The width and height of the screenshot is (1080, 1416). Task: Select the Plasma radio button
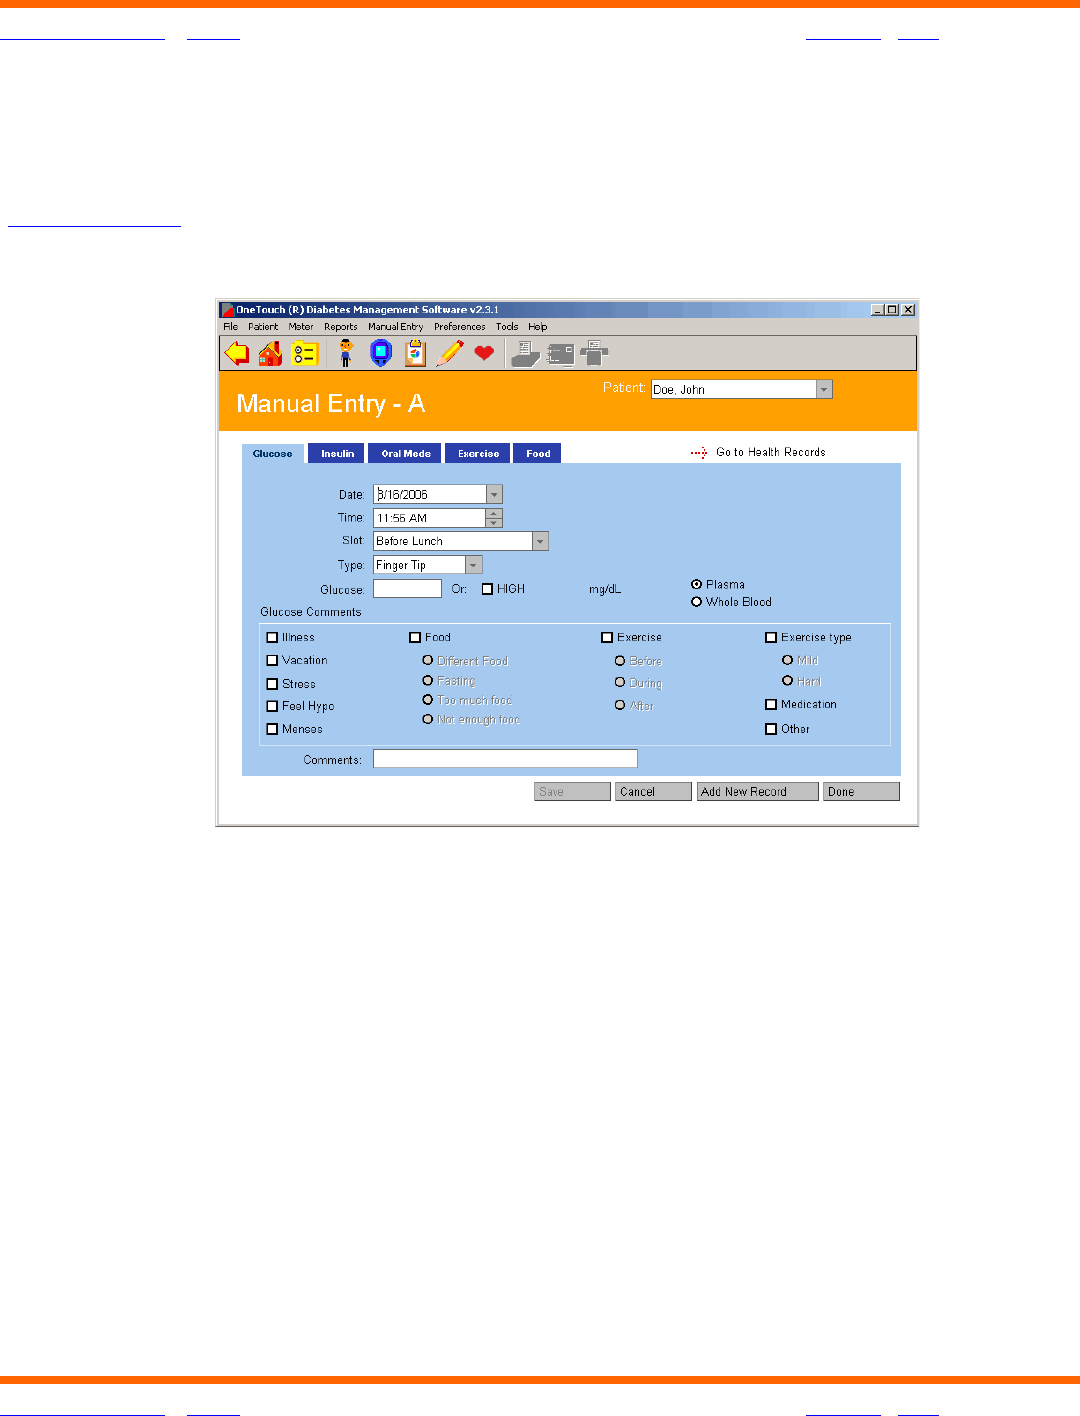[697, 584]
